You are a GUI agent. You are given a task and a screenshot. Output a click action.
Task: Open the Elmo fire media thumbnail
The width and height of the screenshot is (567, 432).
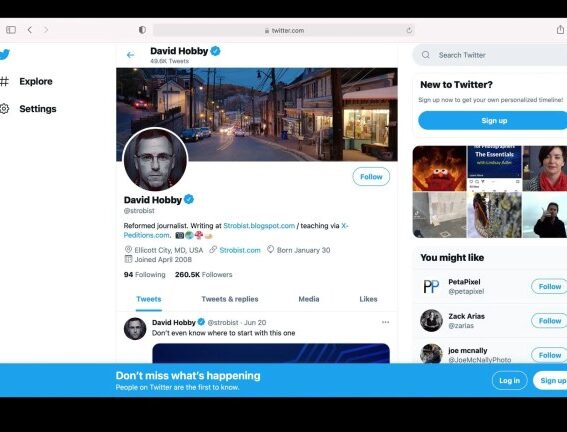coord(439,168)
